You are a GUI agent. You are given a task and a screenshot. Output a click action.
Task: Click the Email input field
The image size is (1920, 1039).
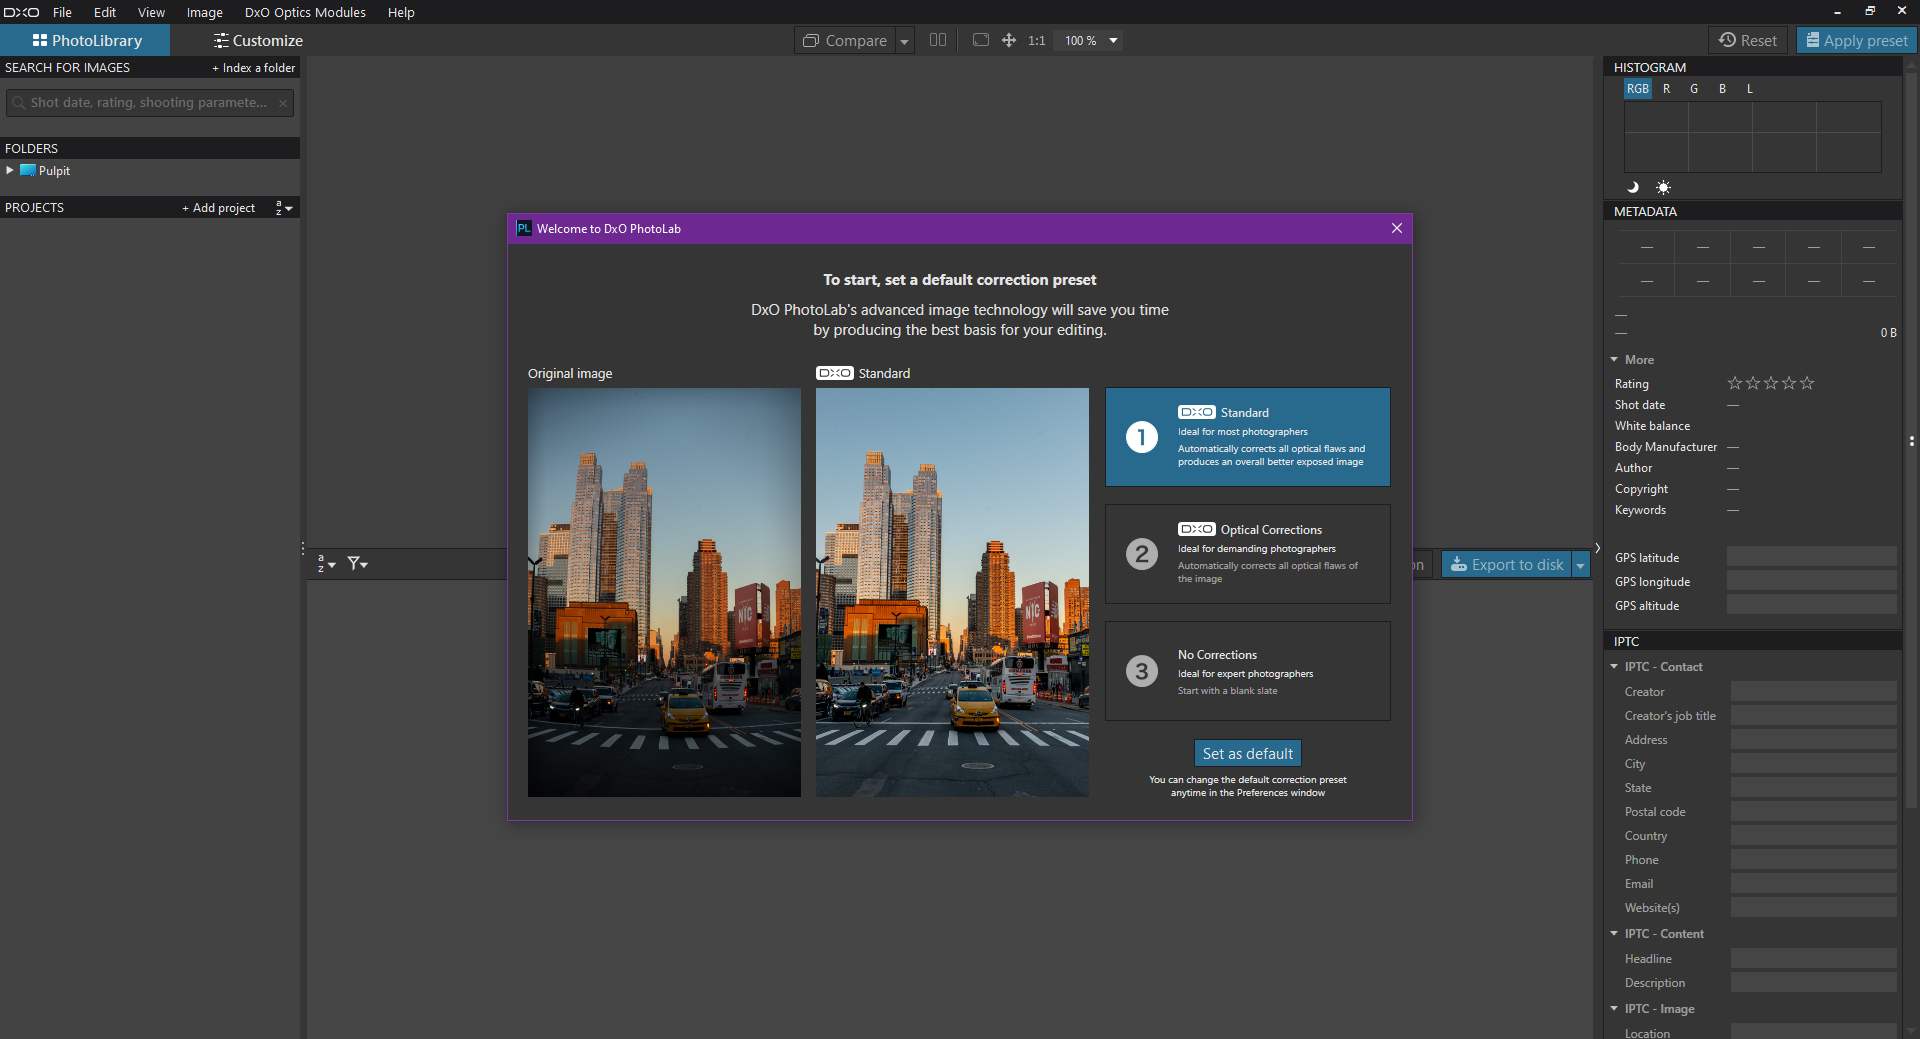[1813, 883]
